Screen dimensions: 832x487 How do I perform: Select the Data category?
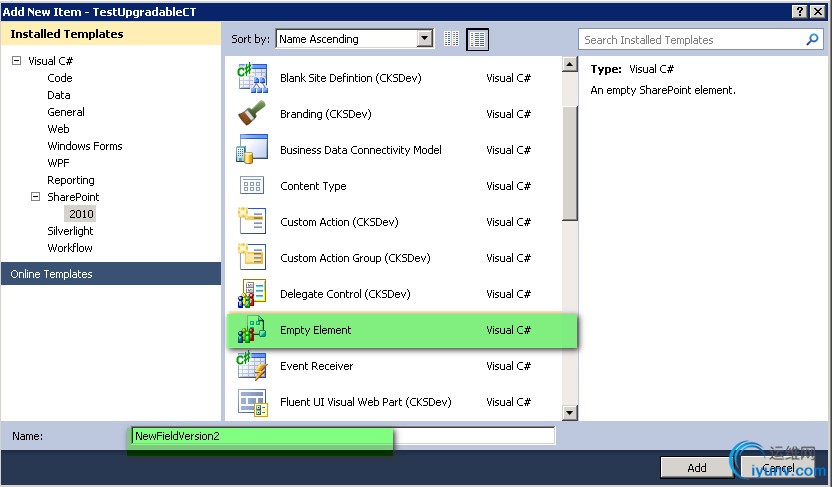tap(58, 95)
